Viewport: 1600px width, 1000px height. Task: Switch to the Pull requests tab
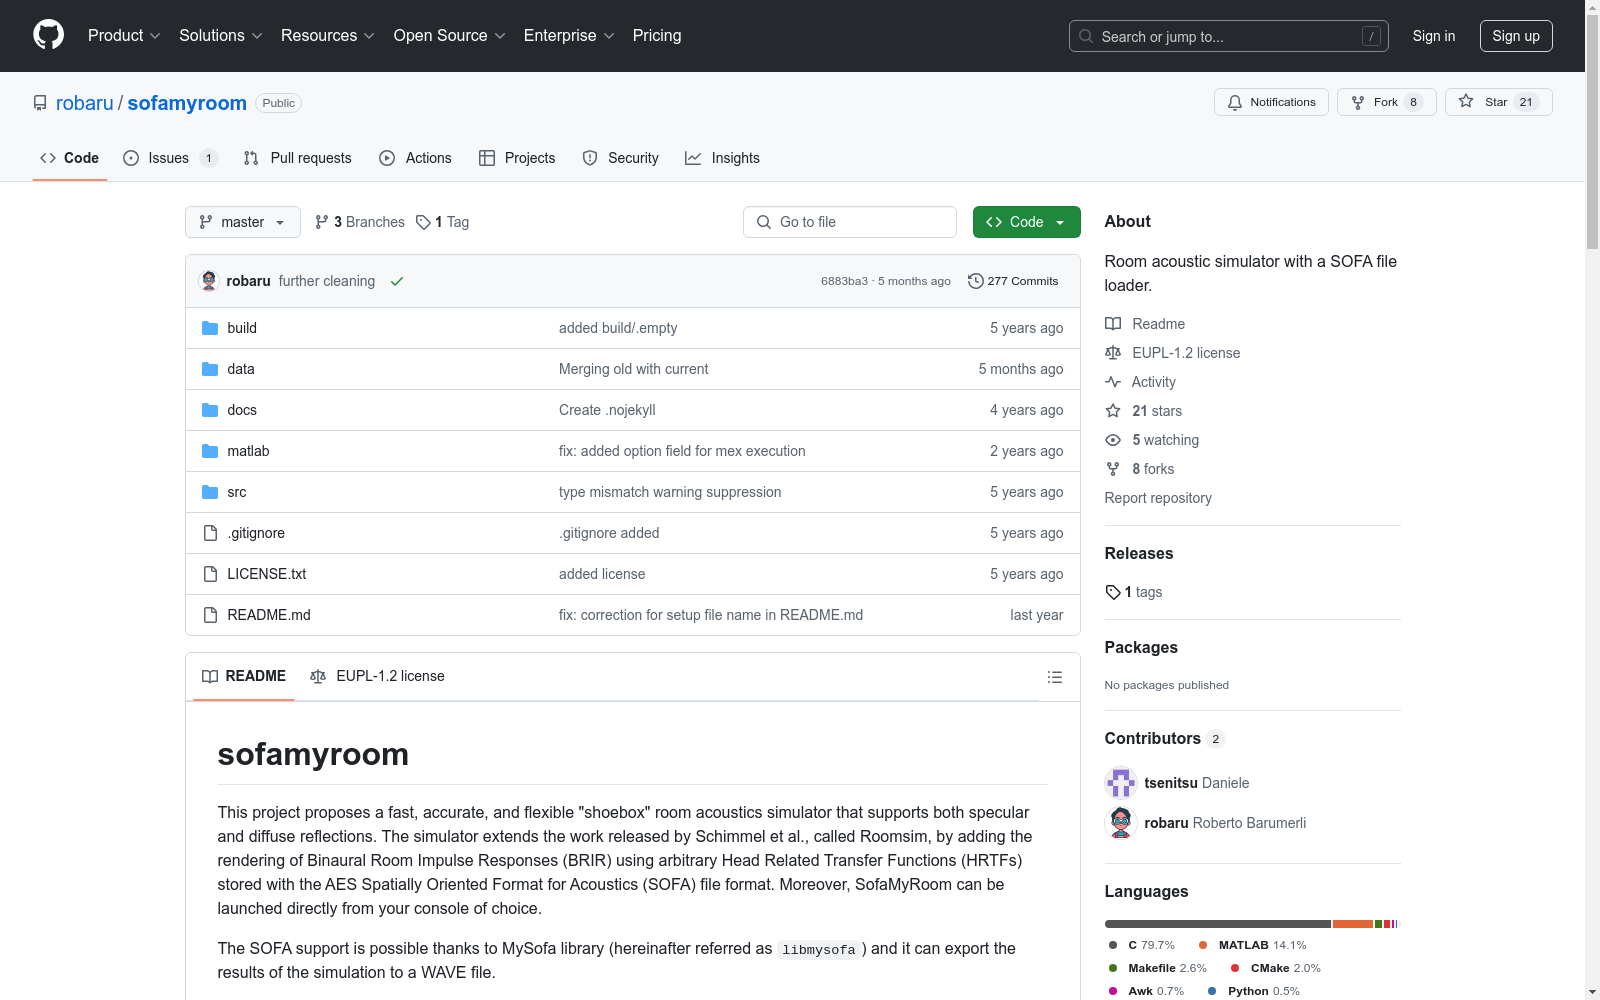coord(297,158)
